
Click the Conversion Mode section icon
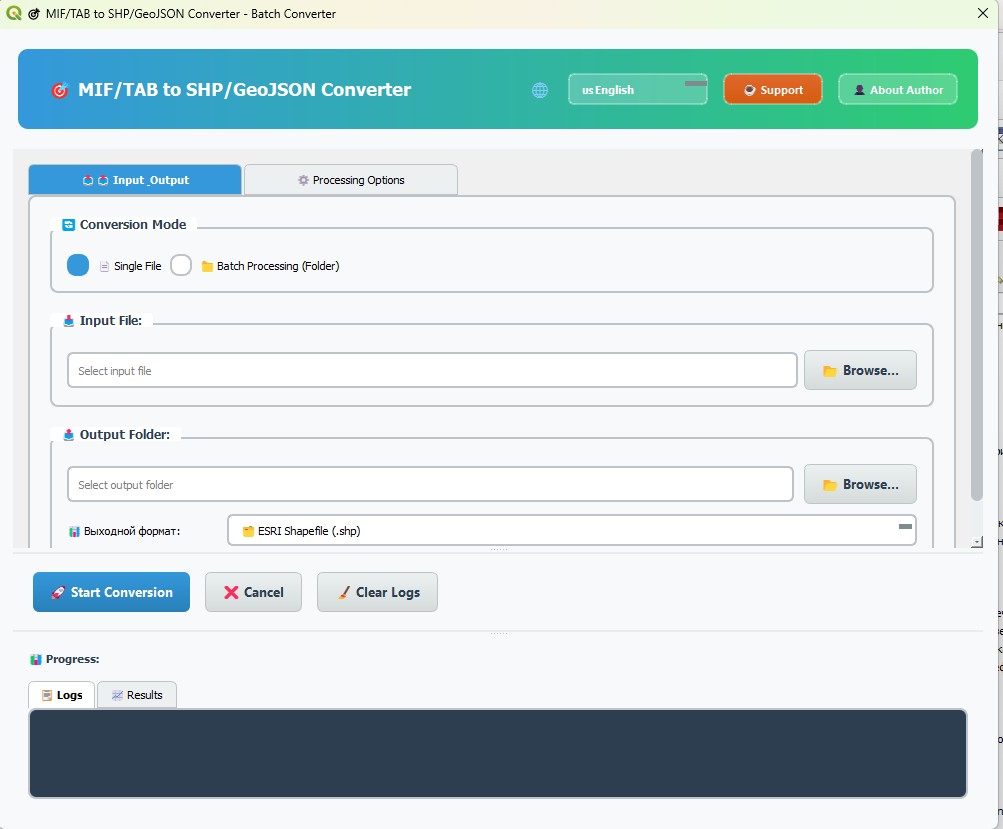click(x=68, y=225)
